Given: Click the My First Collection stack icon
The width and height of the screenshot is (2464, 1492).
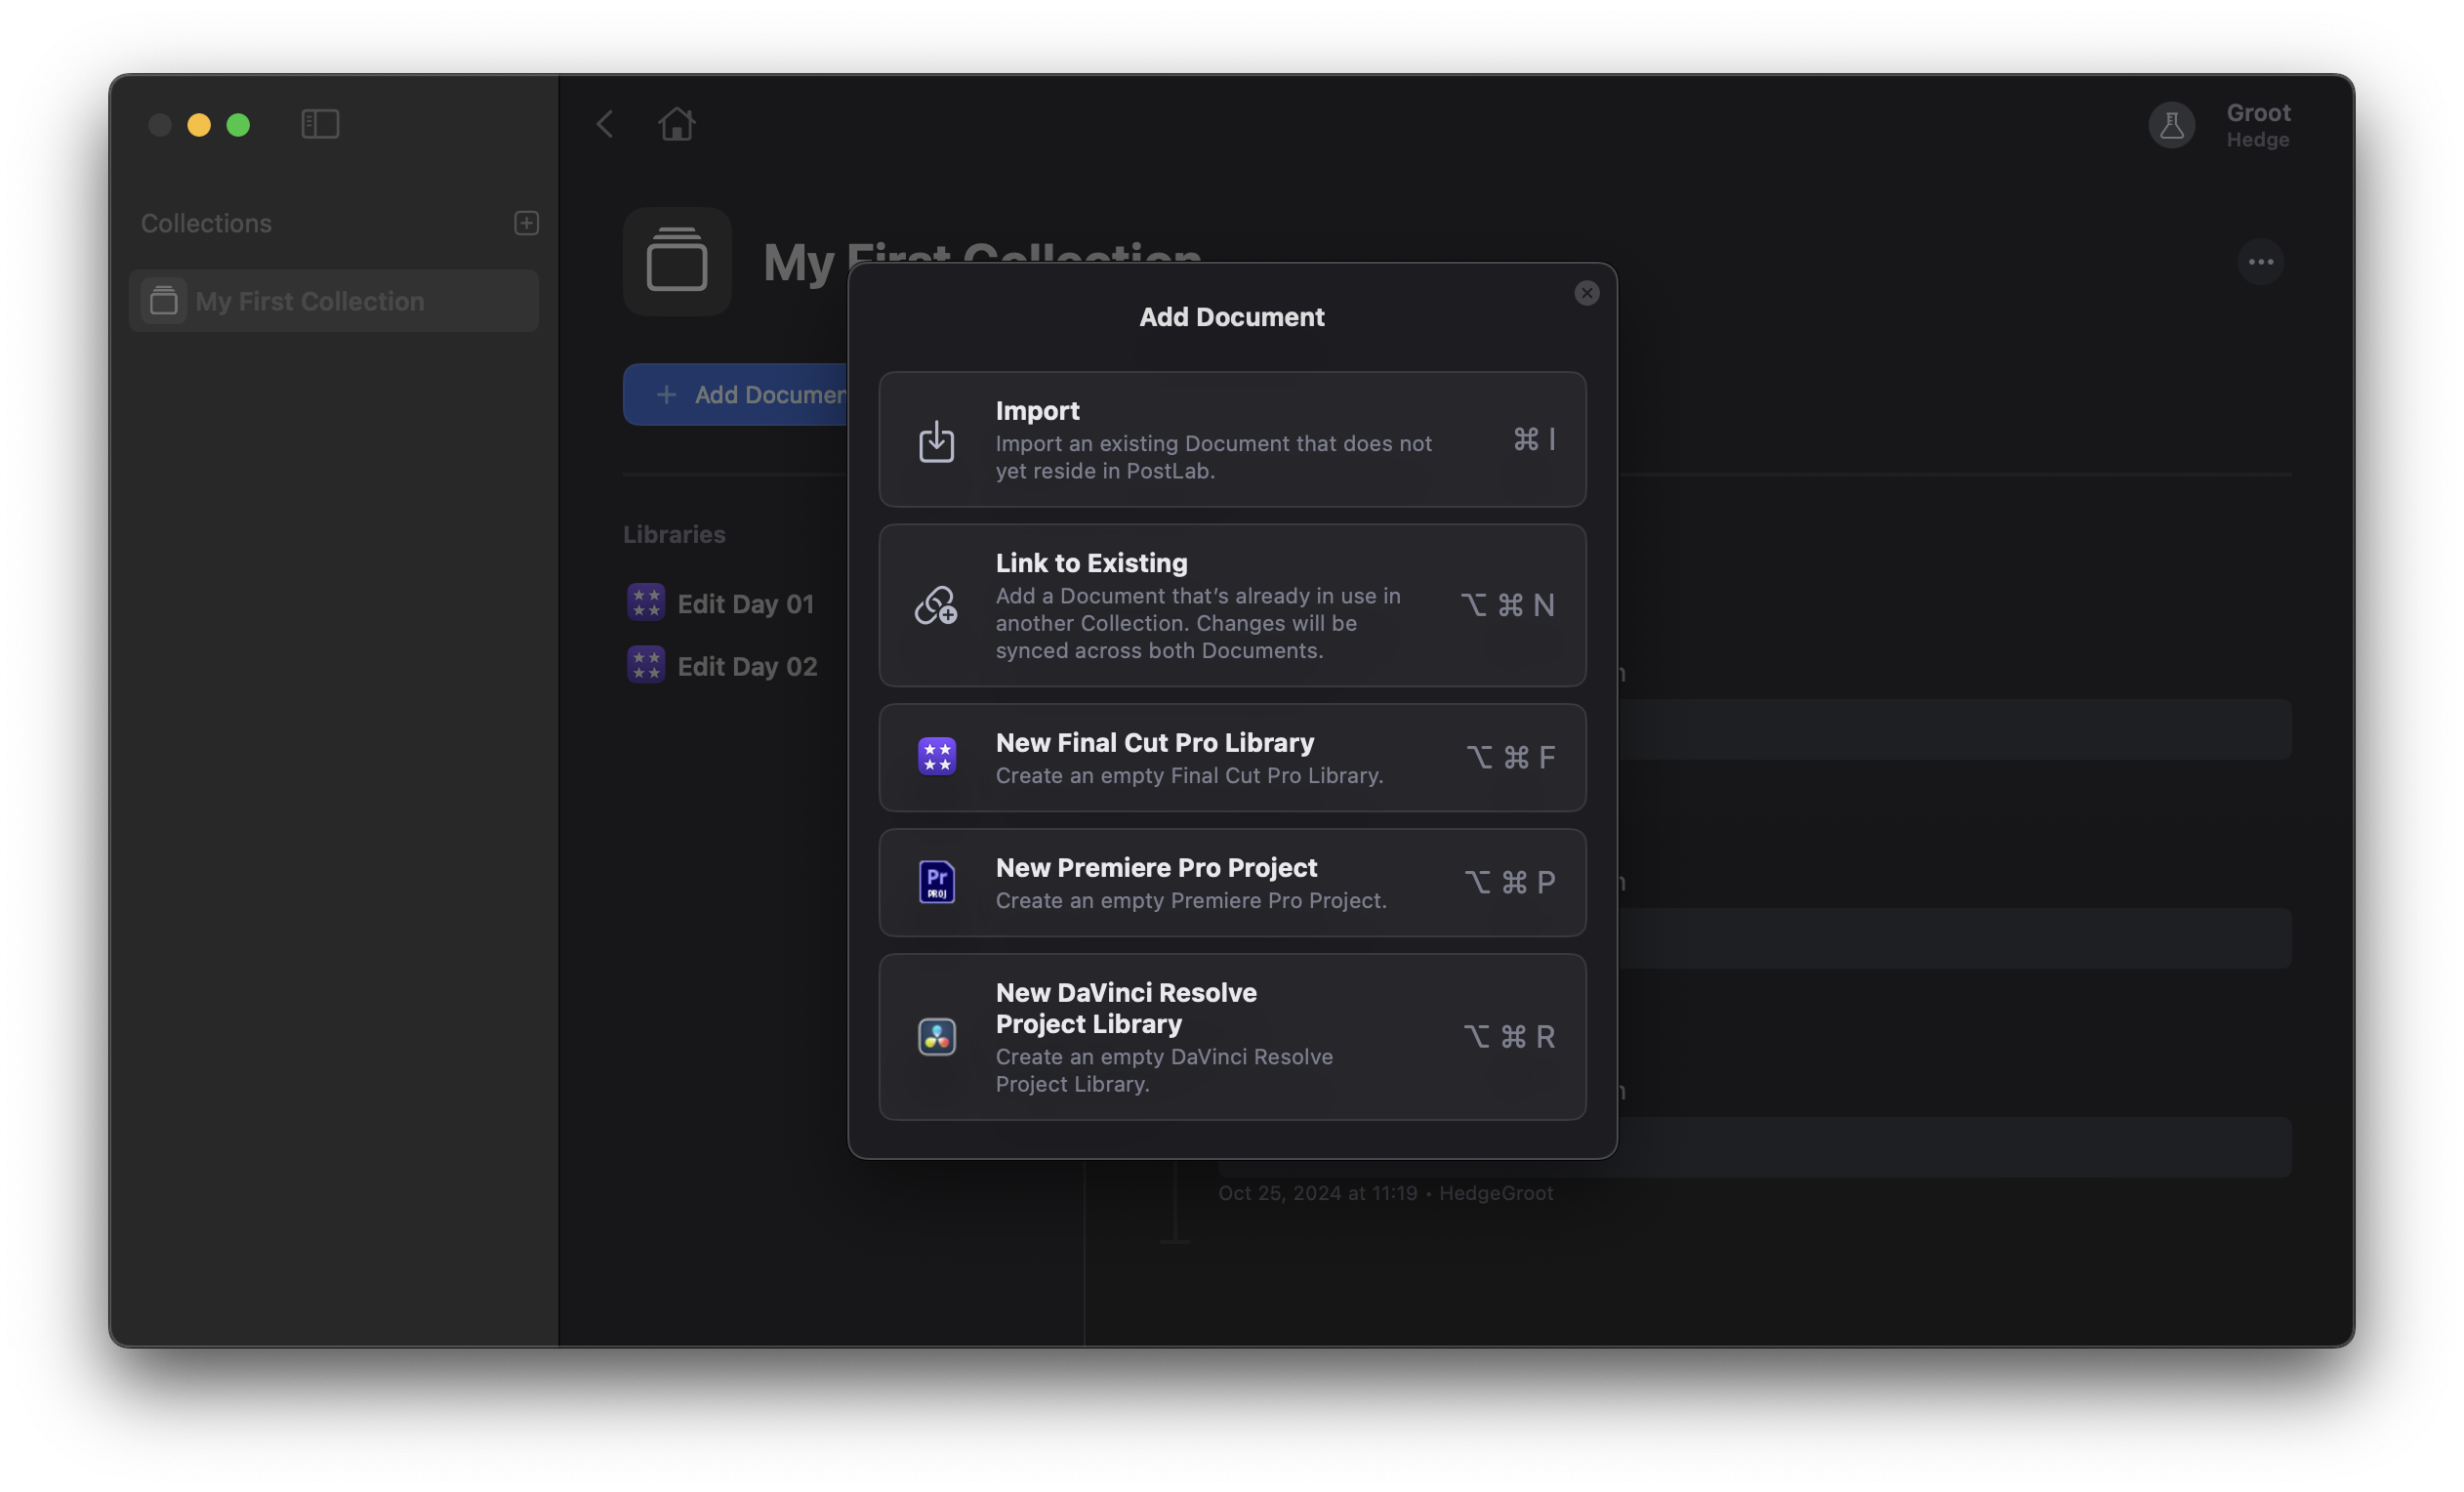Looking at the screenshot, I should (x=677, y=261).
